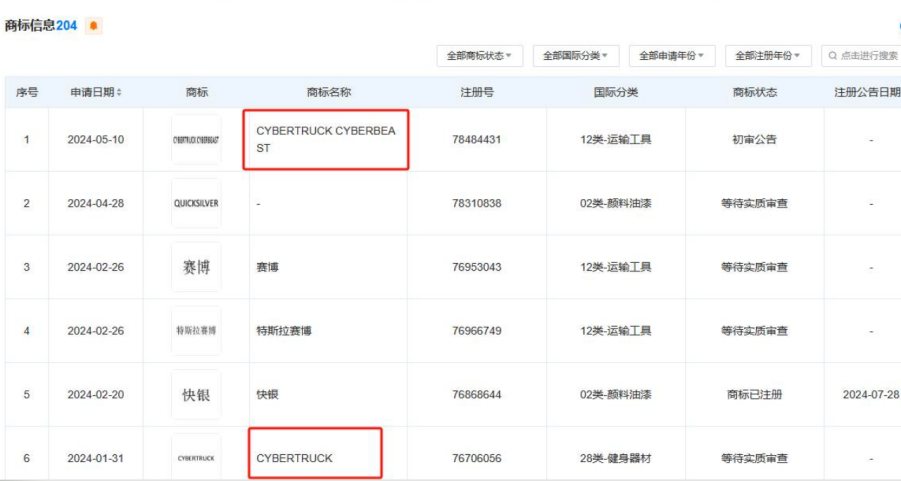Select registration number 76868644
Screen dimensions: 901x481
[476, 395]
